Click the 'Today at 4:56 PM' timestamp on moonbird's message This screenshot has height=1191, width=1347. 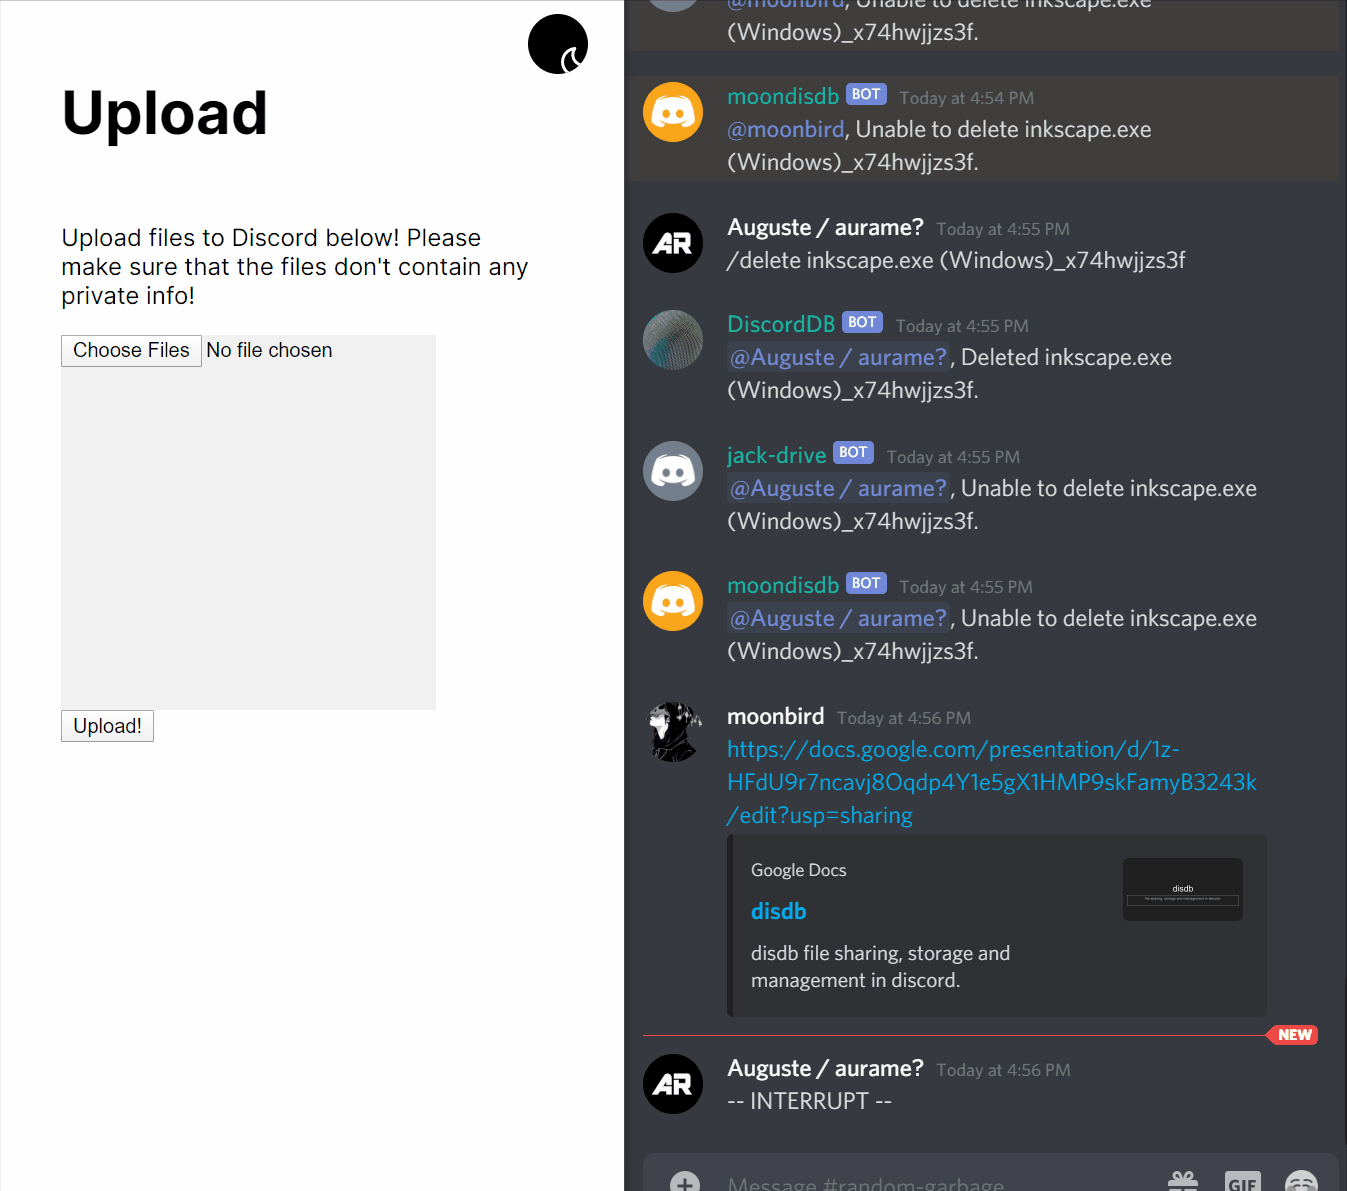coord(904,718)
